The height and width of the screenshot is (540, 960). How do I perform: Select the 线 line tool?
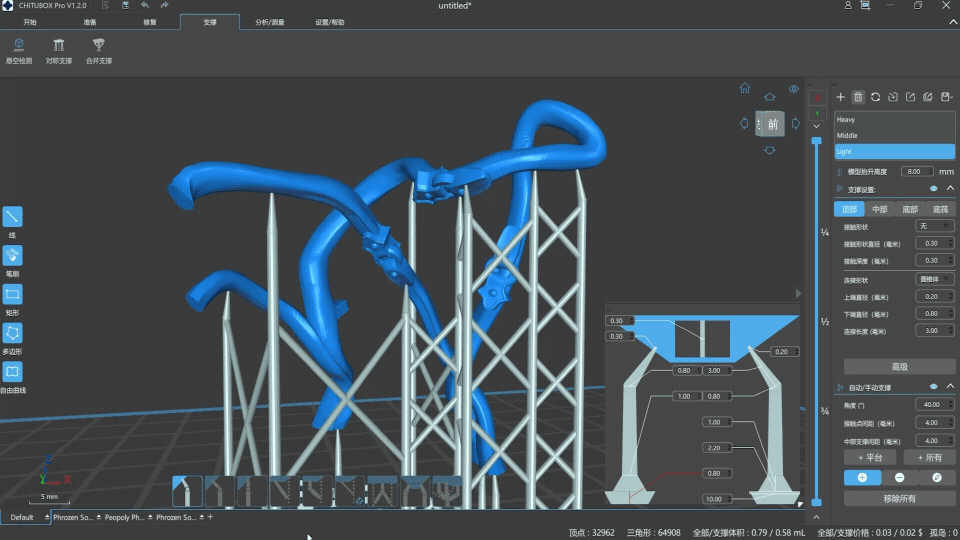coord(12,217)
